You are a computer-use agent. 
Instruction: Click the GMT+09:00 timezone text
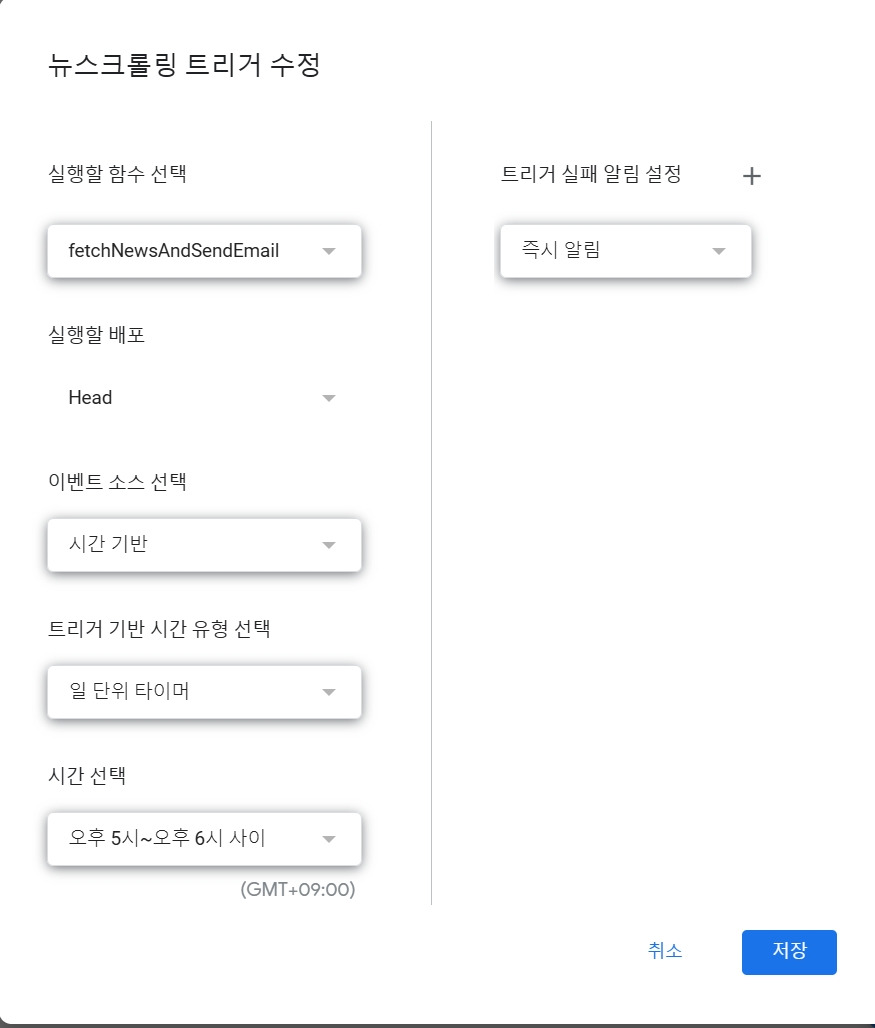click(298, 889)
